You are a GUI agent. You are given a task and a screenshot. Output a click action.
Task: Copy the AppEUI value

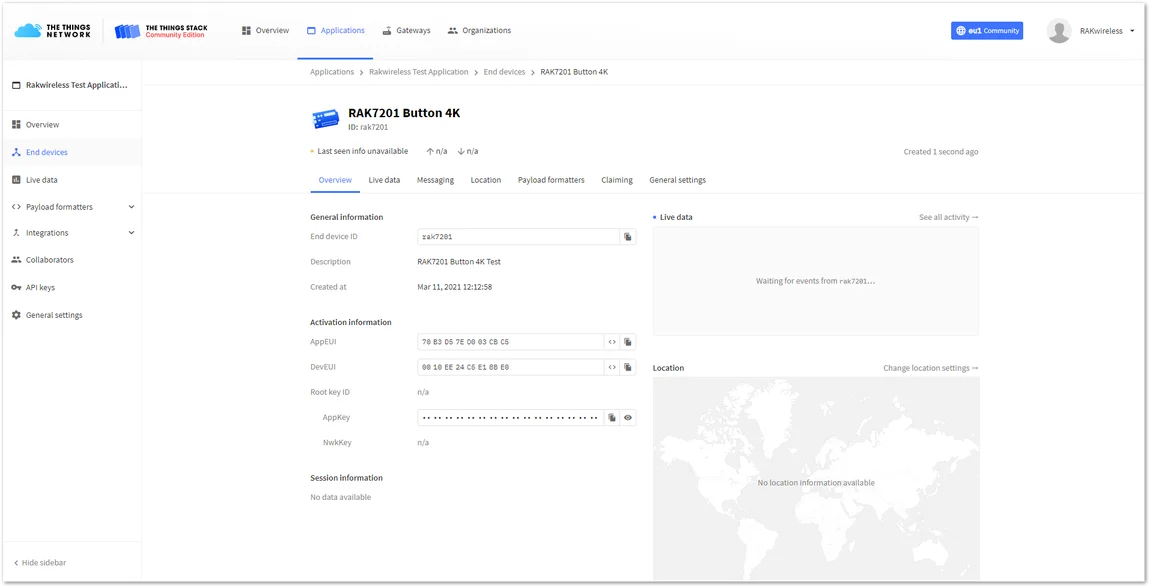[x=628, y=342]
